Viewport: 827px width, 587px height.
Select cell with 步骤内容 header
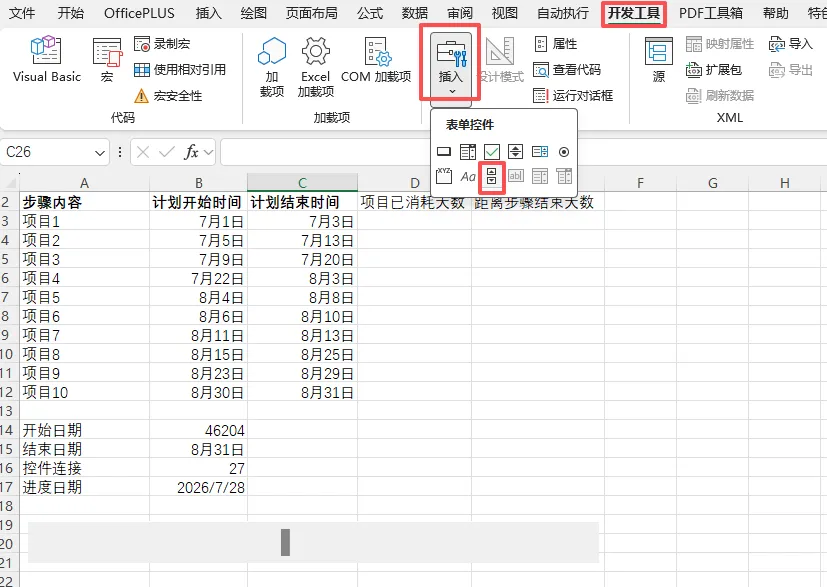(x=84, y=202)
